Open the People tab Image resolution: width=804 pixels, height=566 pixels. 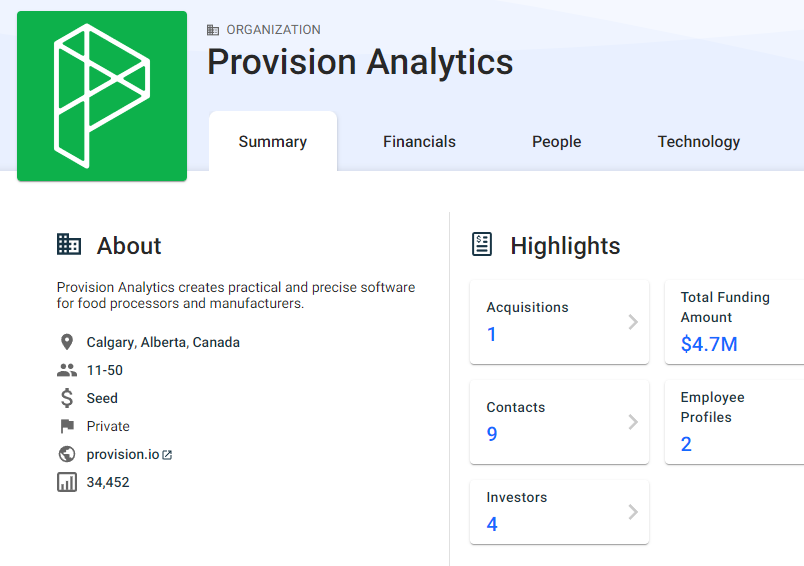pos(556,142)
